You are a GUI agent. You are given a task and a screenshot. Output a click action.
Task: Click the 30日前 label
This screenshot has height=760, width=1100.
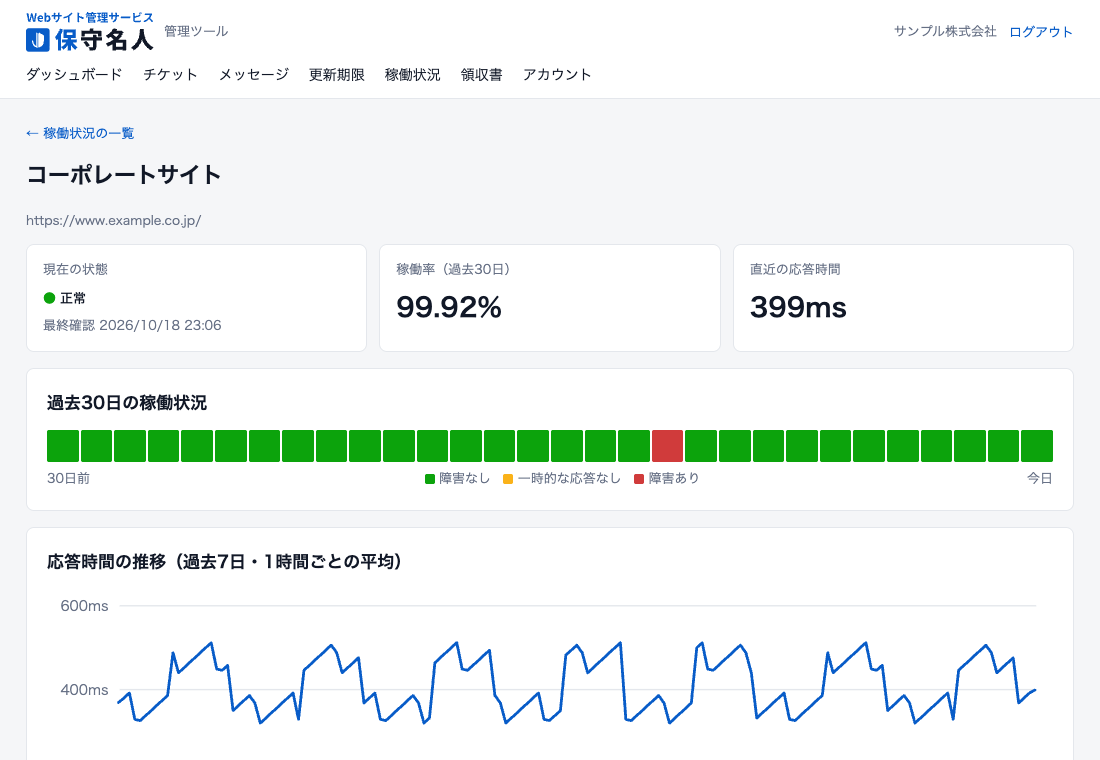point(68,479)
